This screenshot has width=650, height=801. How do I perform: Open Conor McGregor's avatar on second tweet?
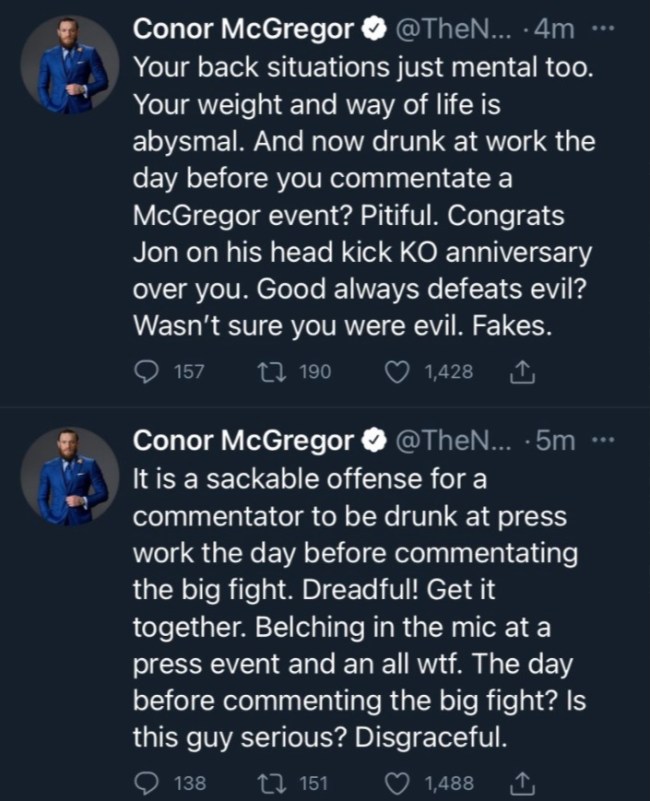72,479
